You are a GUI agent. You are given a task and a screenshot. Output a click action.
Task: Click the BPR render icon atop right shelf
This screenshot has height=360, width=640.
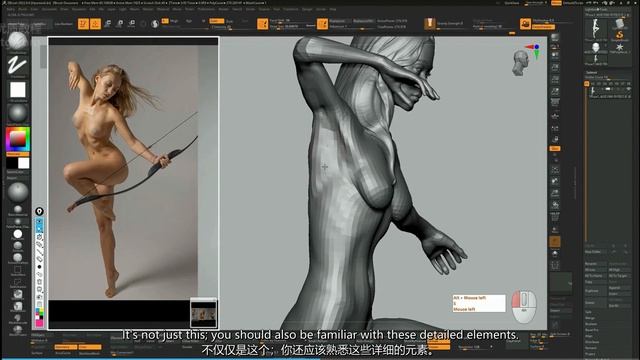tap(555, 38)
